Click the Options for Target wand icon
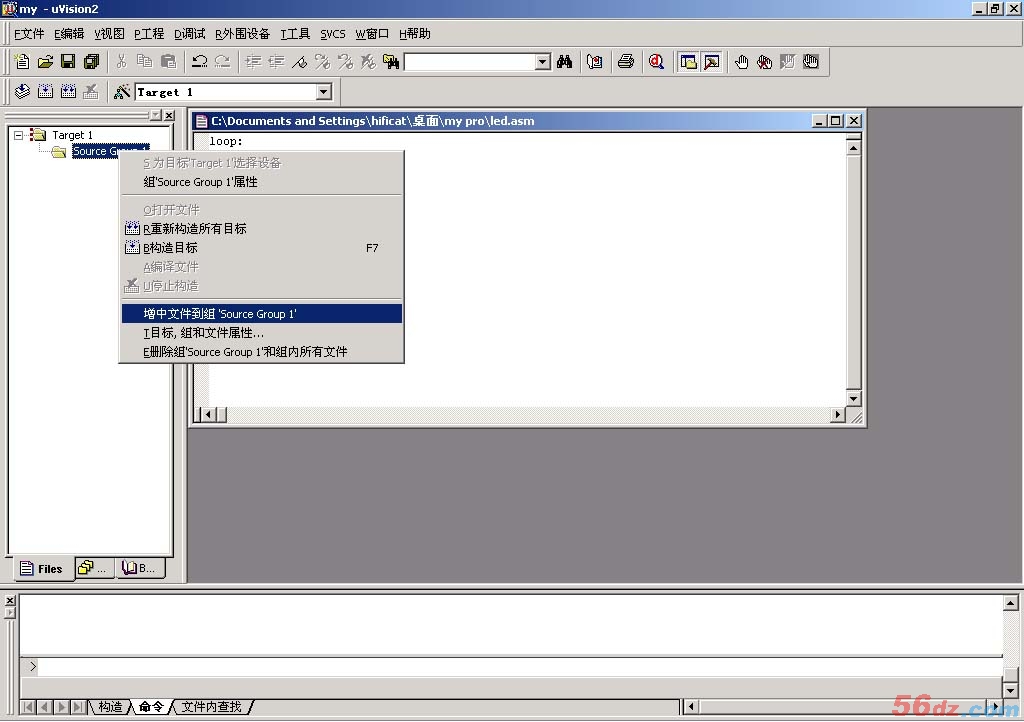 click(x=121, y=91)
